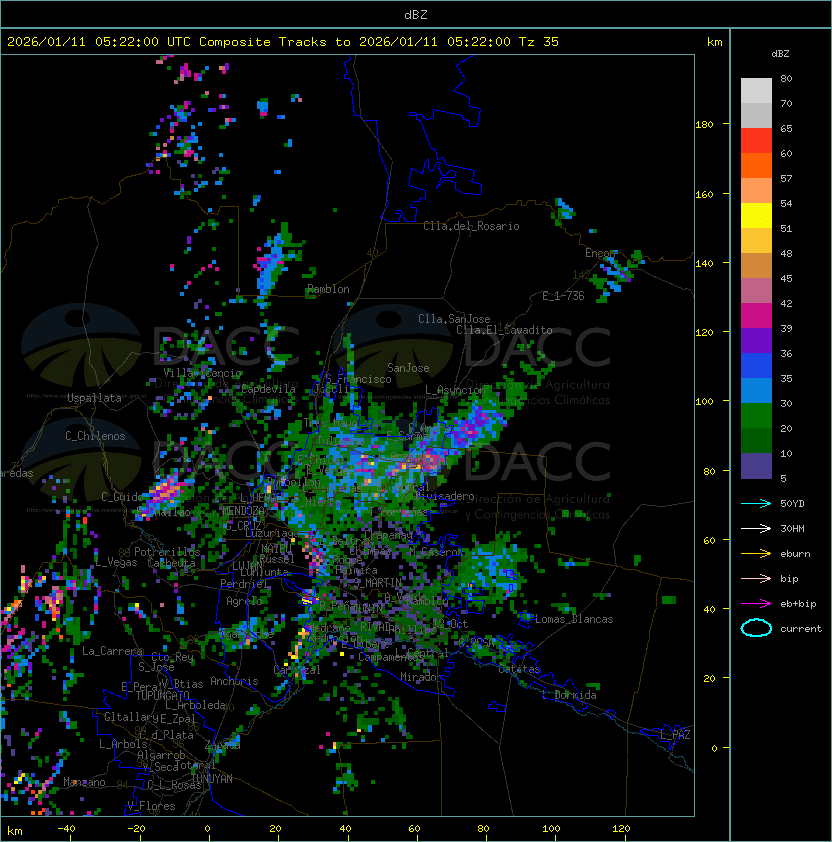
Task: Click the 'V_Flores' map label
Action: pyautogui.click(x=151, y=806)
